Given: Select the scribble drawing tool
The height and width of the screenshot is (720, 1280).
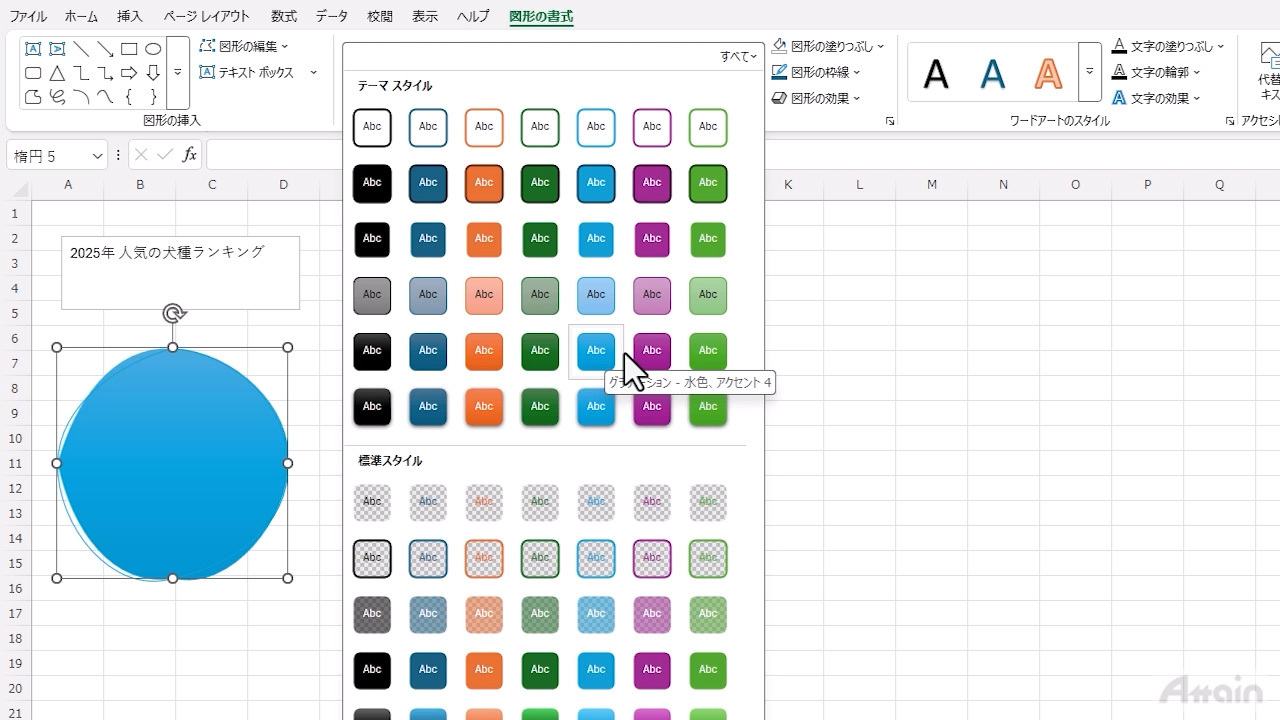Looking at the screenshot, I should pyautogui.click(x=57, y=97).
